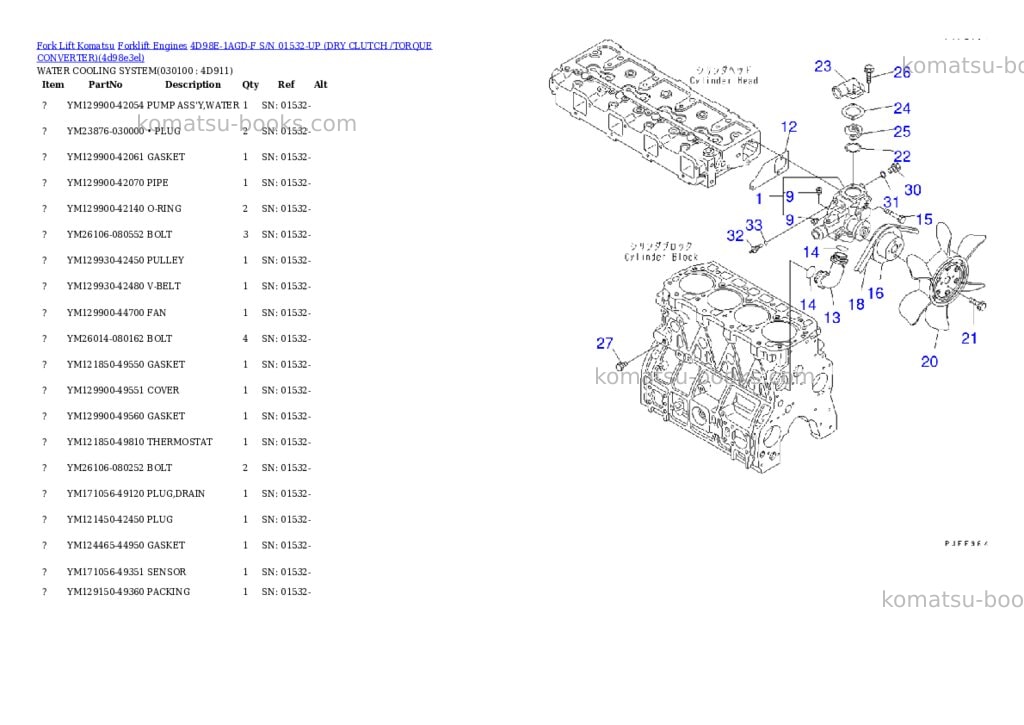Image resolution: width=1024 pixels, height=725 pixels.
Task: Select part YM129900-44700 FAN
Action: tap(116, 312)
